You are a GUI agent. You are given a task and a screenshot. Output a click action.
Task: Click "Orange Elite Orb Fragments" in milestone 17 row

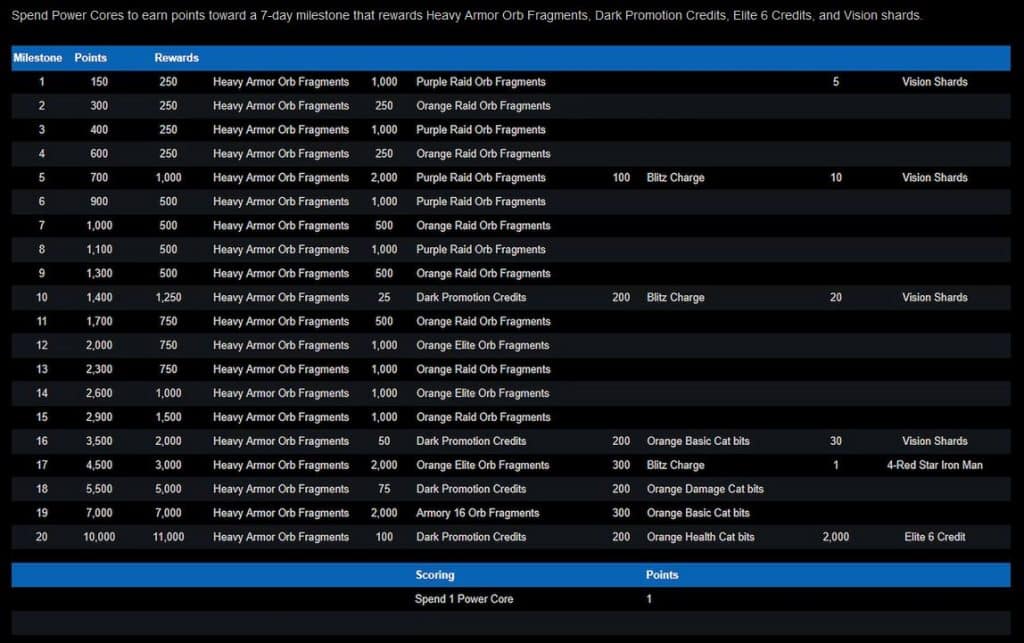tap(483, 465)
